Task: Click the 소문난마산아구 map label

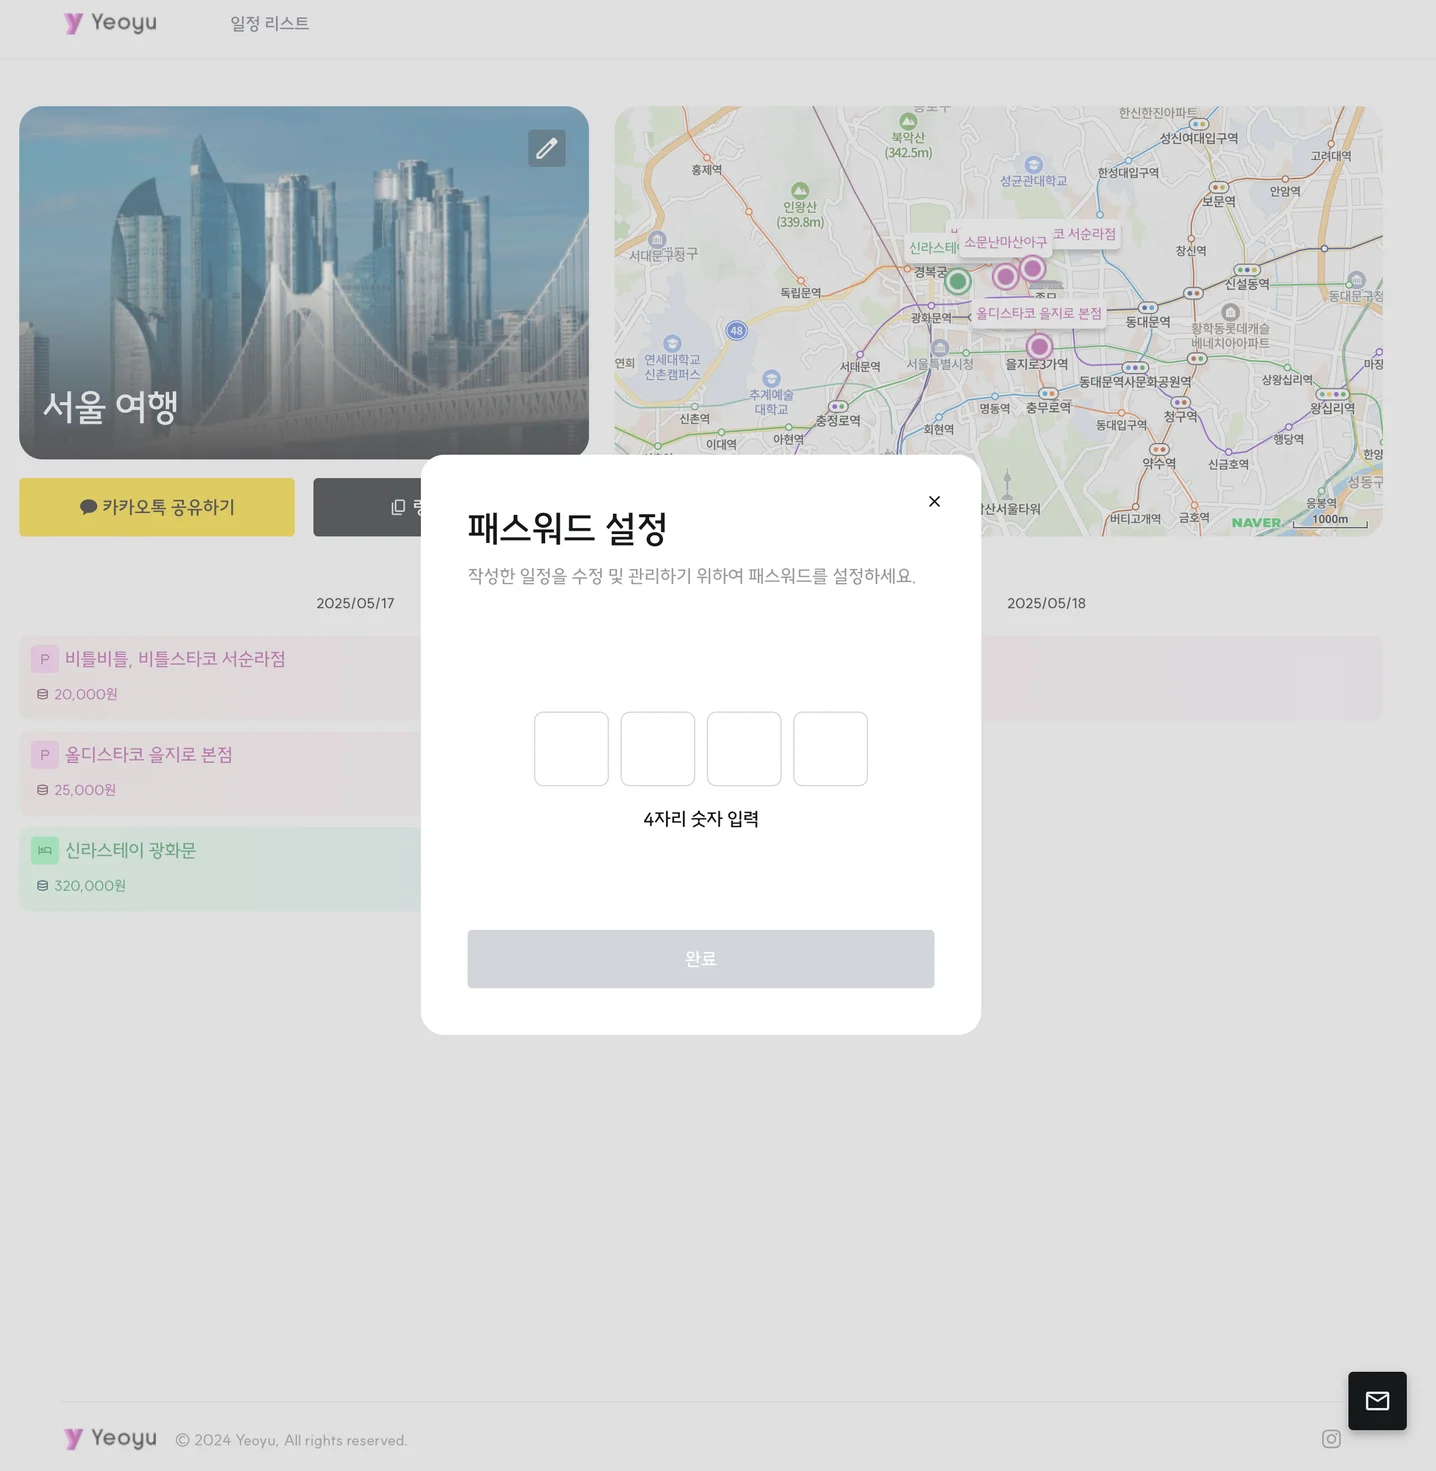Action: [1005, 242]
